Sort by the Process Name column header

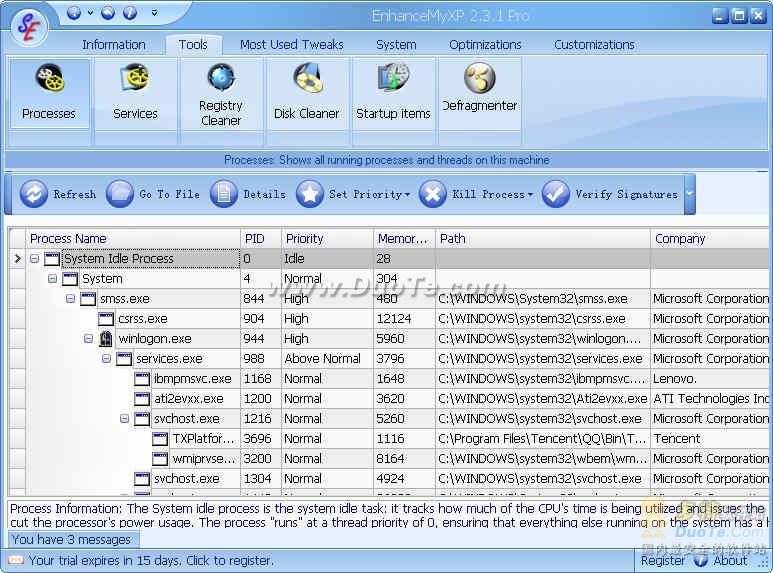pyautogui.click(x=134, y=239)
